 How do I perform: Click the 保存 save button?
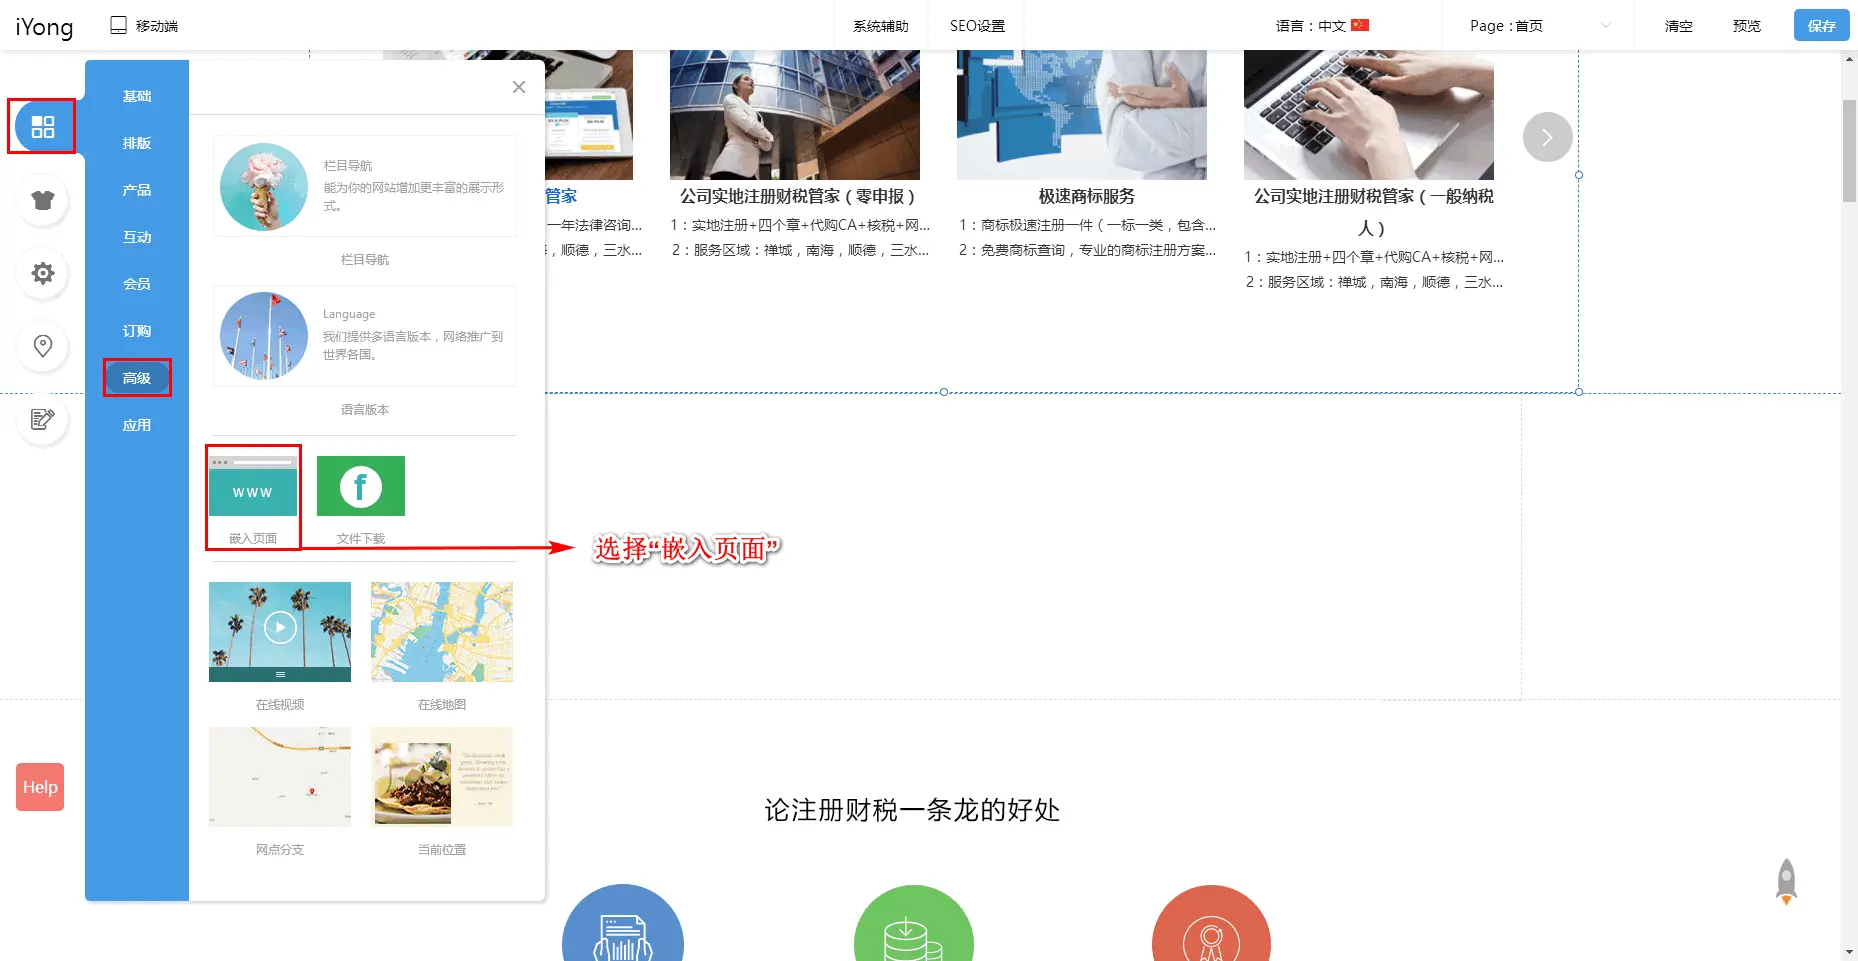point(1821,26)
